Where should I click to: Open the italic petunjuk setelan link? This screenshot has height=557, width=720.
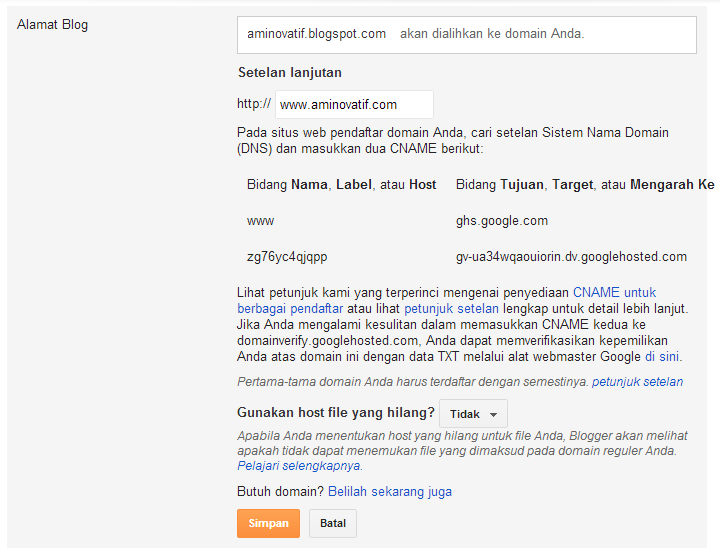pyautogui.click(x=637, y=382)
